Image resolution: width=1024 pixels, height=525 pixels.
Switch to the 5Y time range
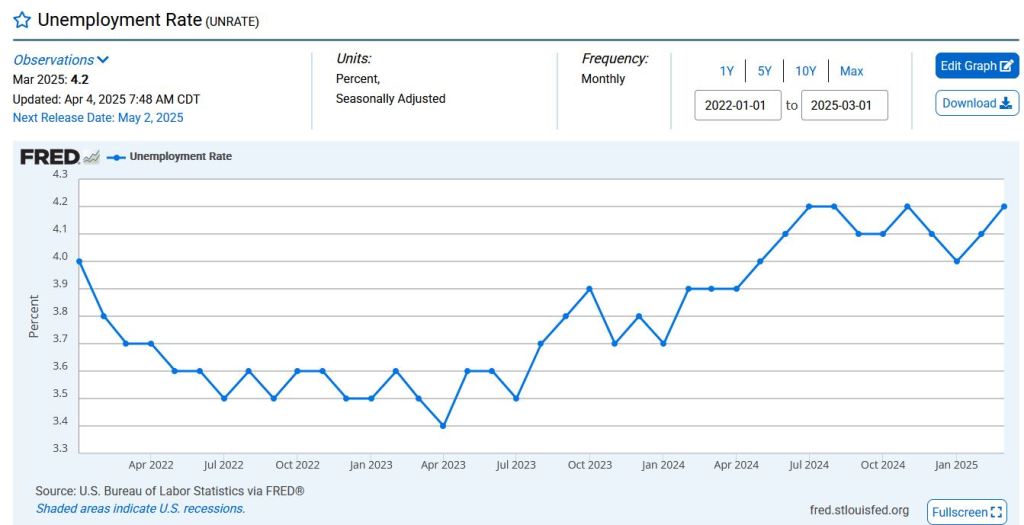(764, 71)
